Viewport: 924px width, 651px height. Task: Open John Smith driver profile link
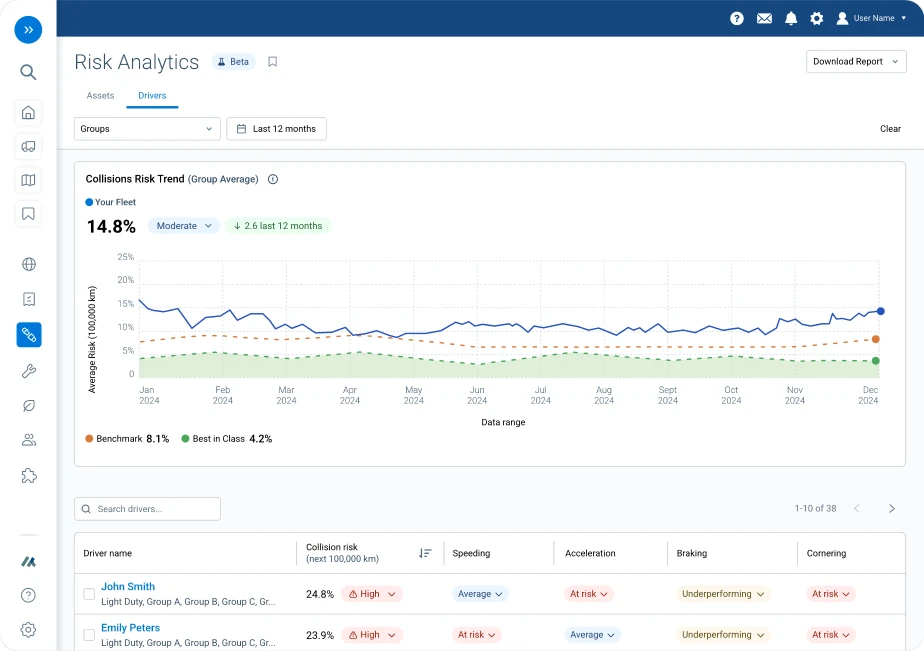(x=128, y=587)
